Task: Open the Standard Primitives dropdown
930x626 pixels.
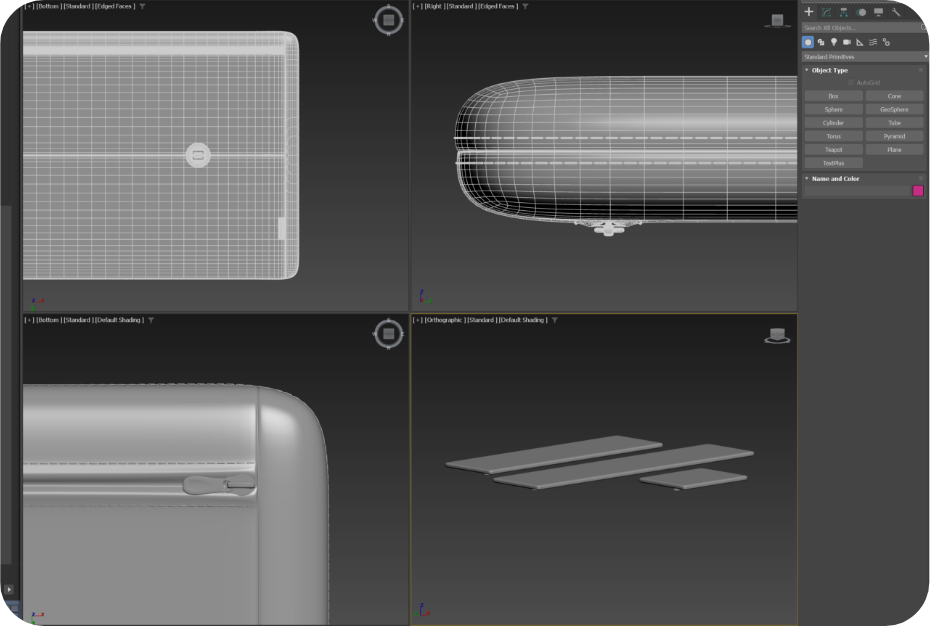Action: pos(863,57)
